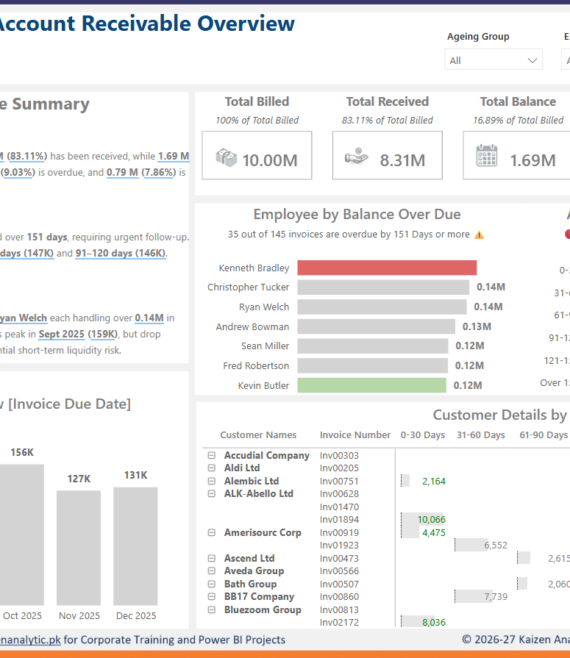This screenshot has height=658, width=570.
Task: Click invoice Inv00751
Action: (x=339, y=481)
